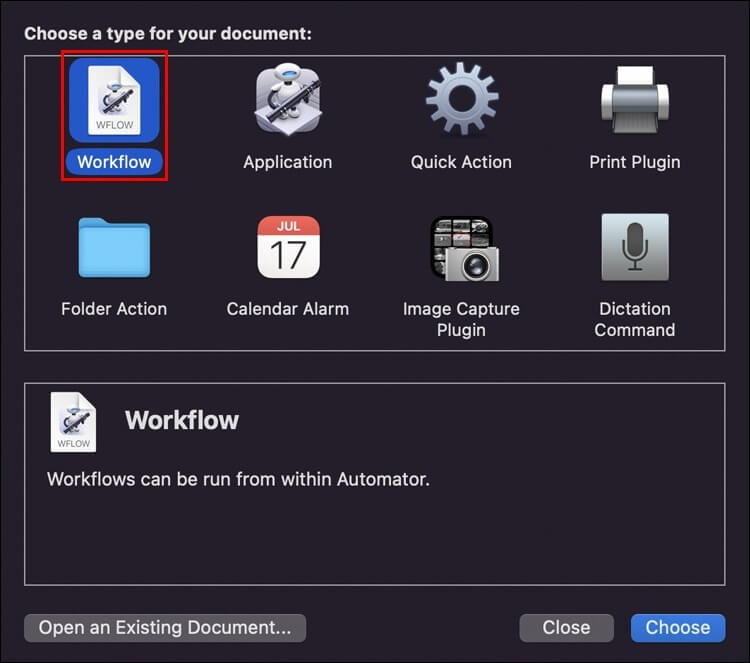Select the Application robot icon
Viewport: 750px width, 663px height.
tap(288, 99)
